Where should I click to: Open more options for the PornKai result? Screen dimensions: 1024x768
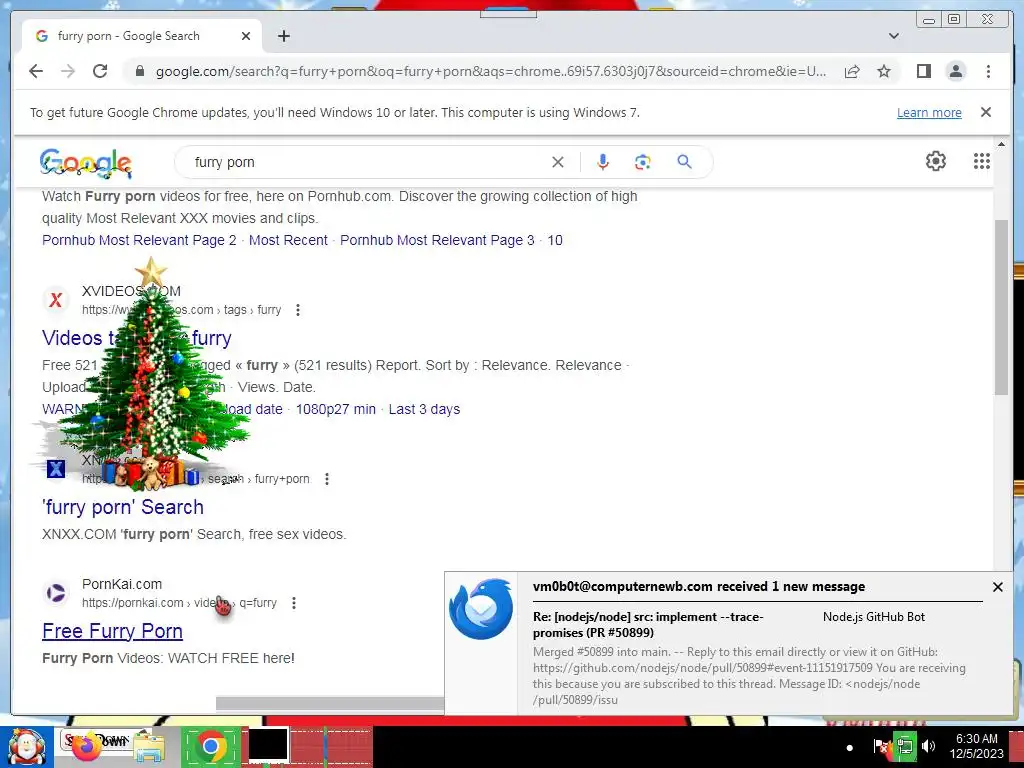pyautogui.click(x=294, y=603)
